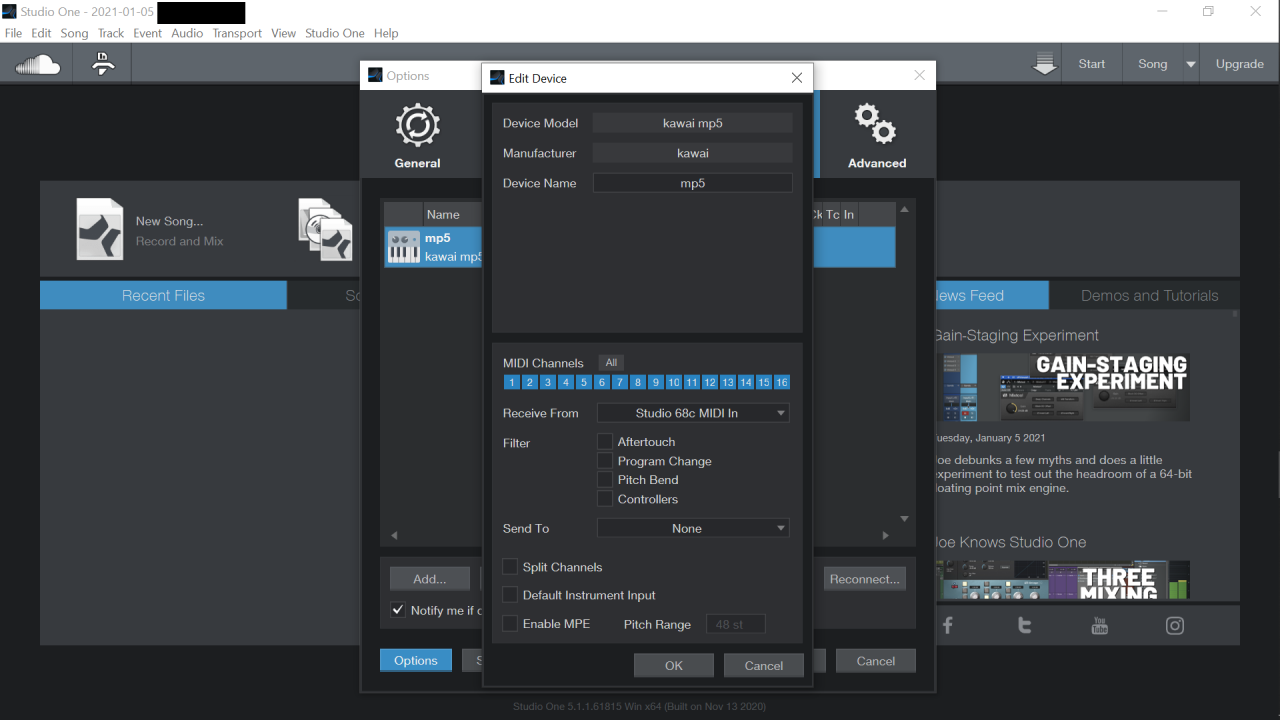Open the Advanced gears icon in Options
This screenshot has width=1280, height=720.
tap(875, 125)
